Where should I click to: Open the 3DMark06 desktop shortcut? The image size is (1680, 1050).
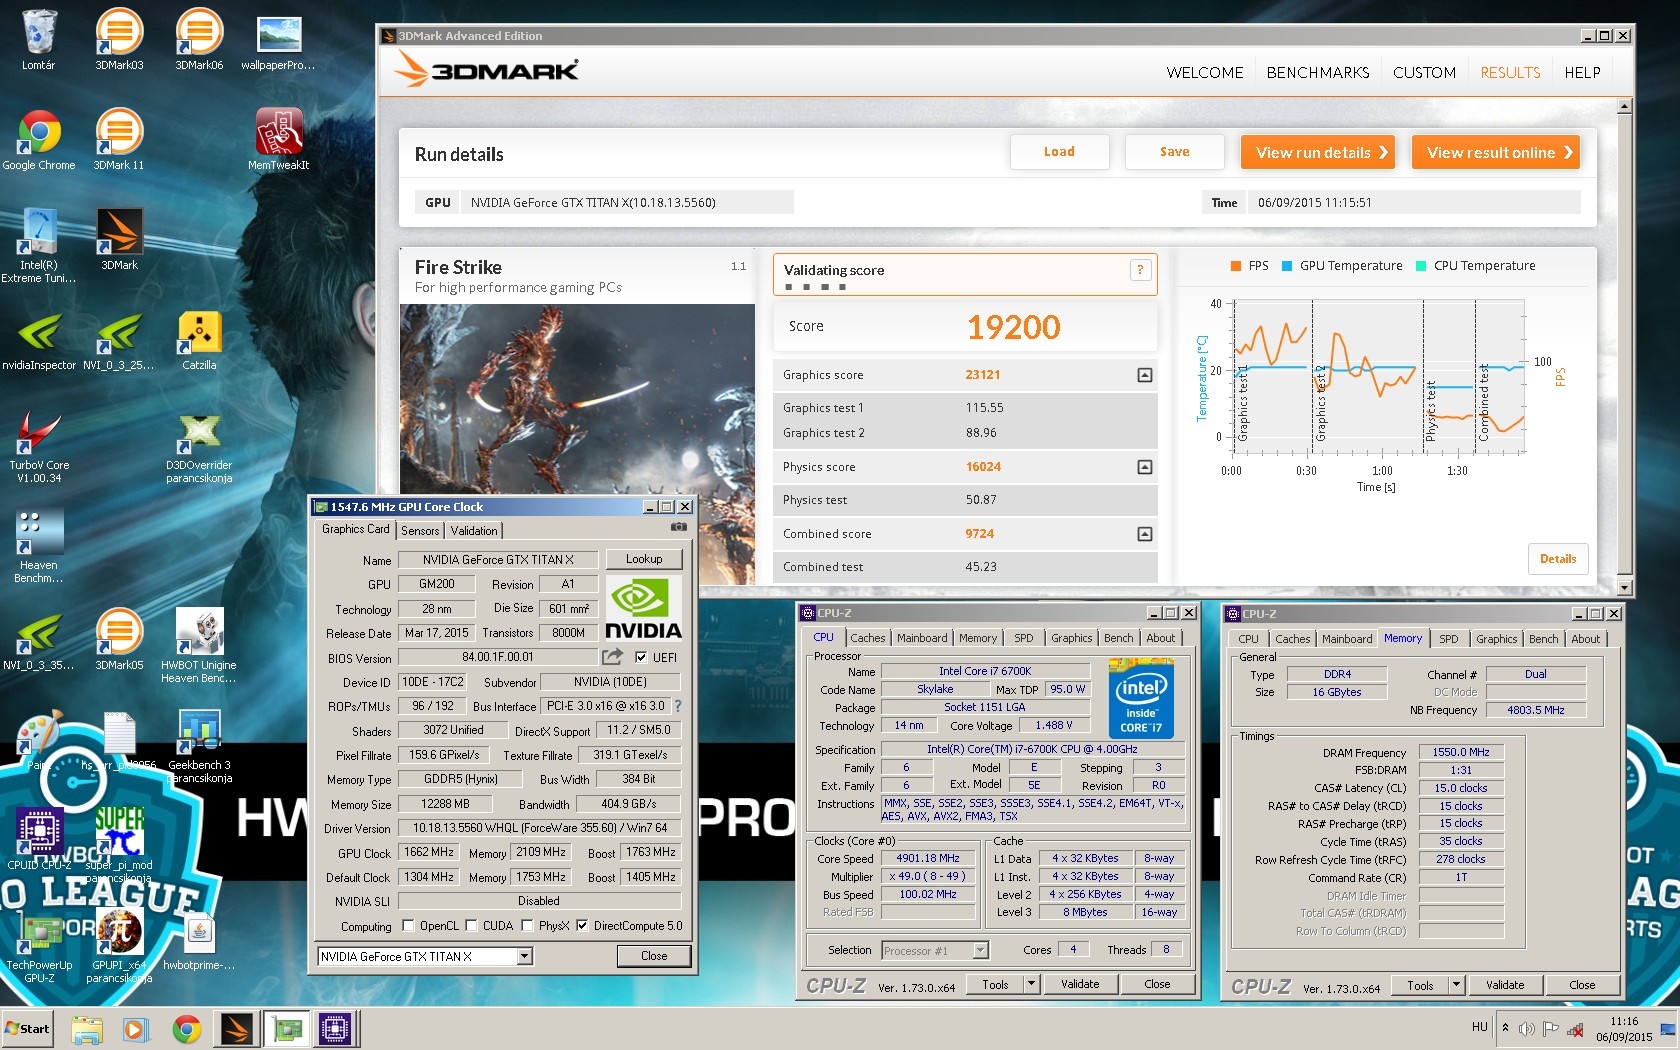(x=199, y=40)
